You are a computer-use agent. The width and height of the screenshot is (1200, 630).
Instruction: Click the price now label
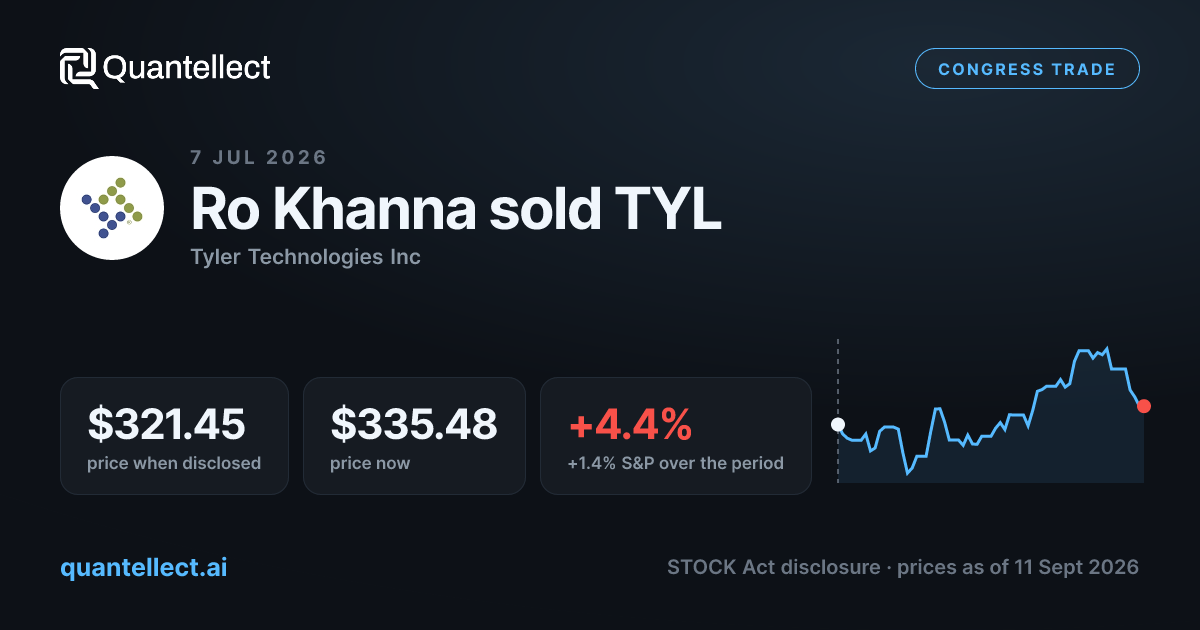370,463
